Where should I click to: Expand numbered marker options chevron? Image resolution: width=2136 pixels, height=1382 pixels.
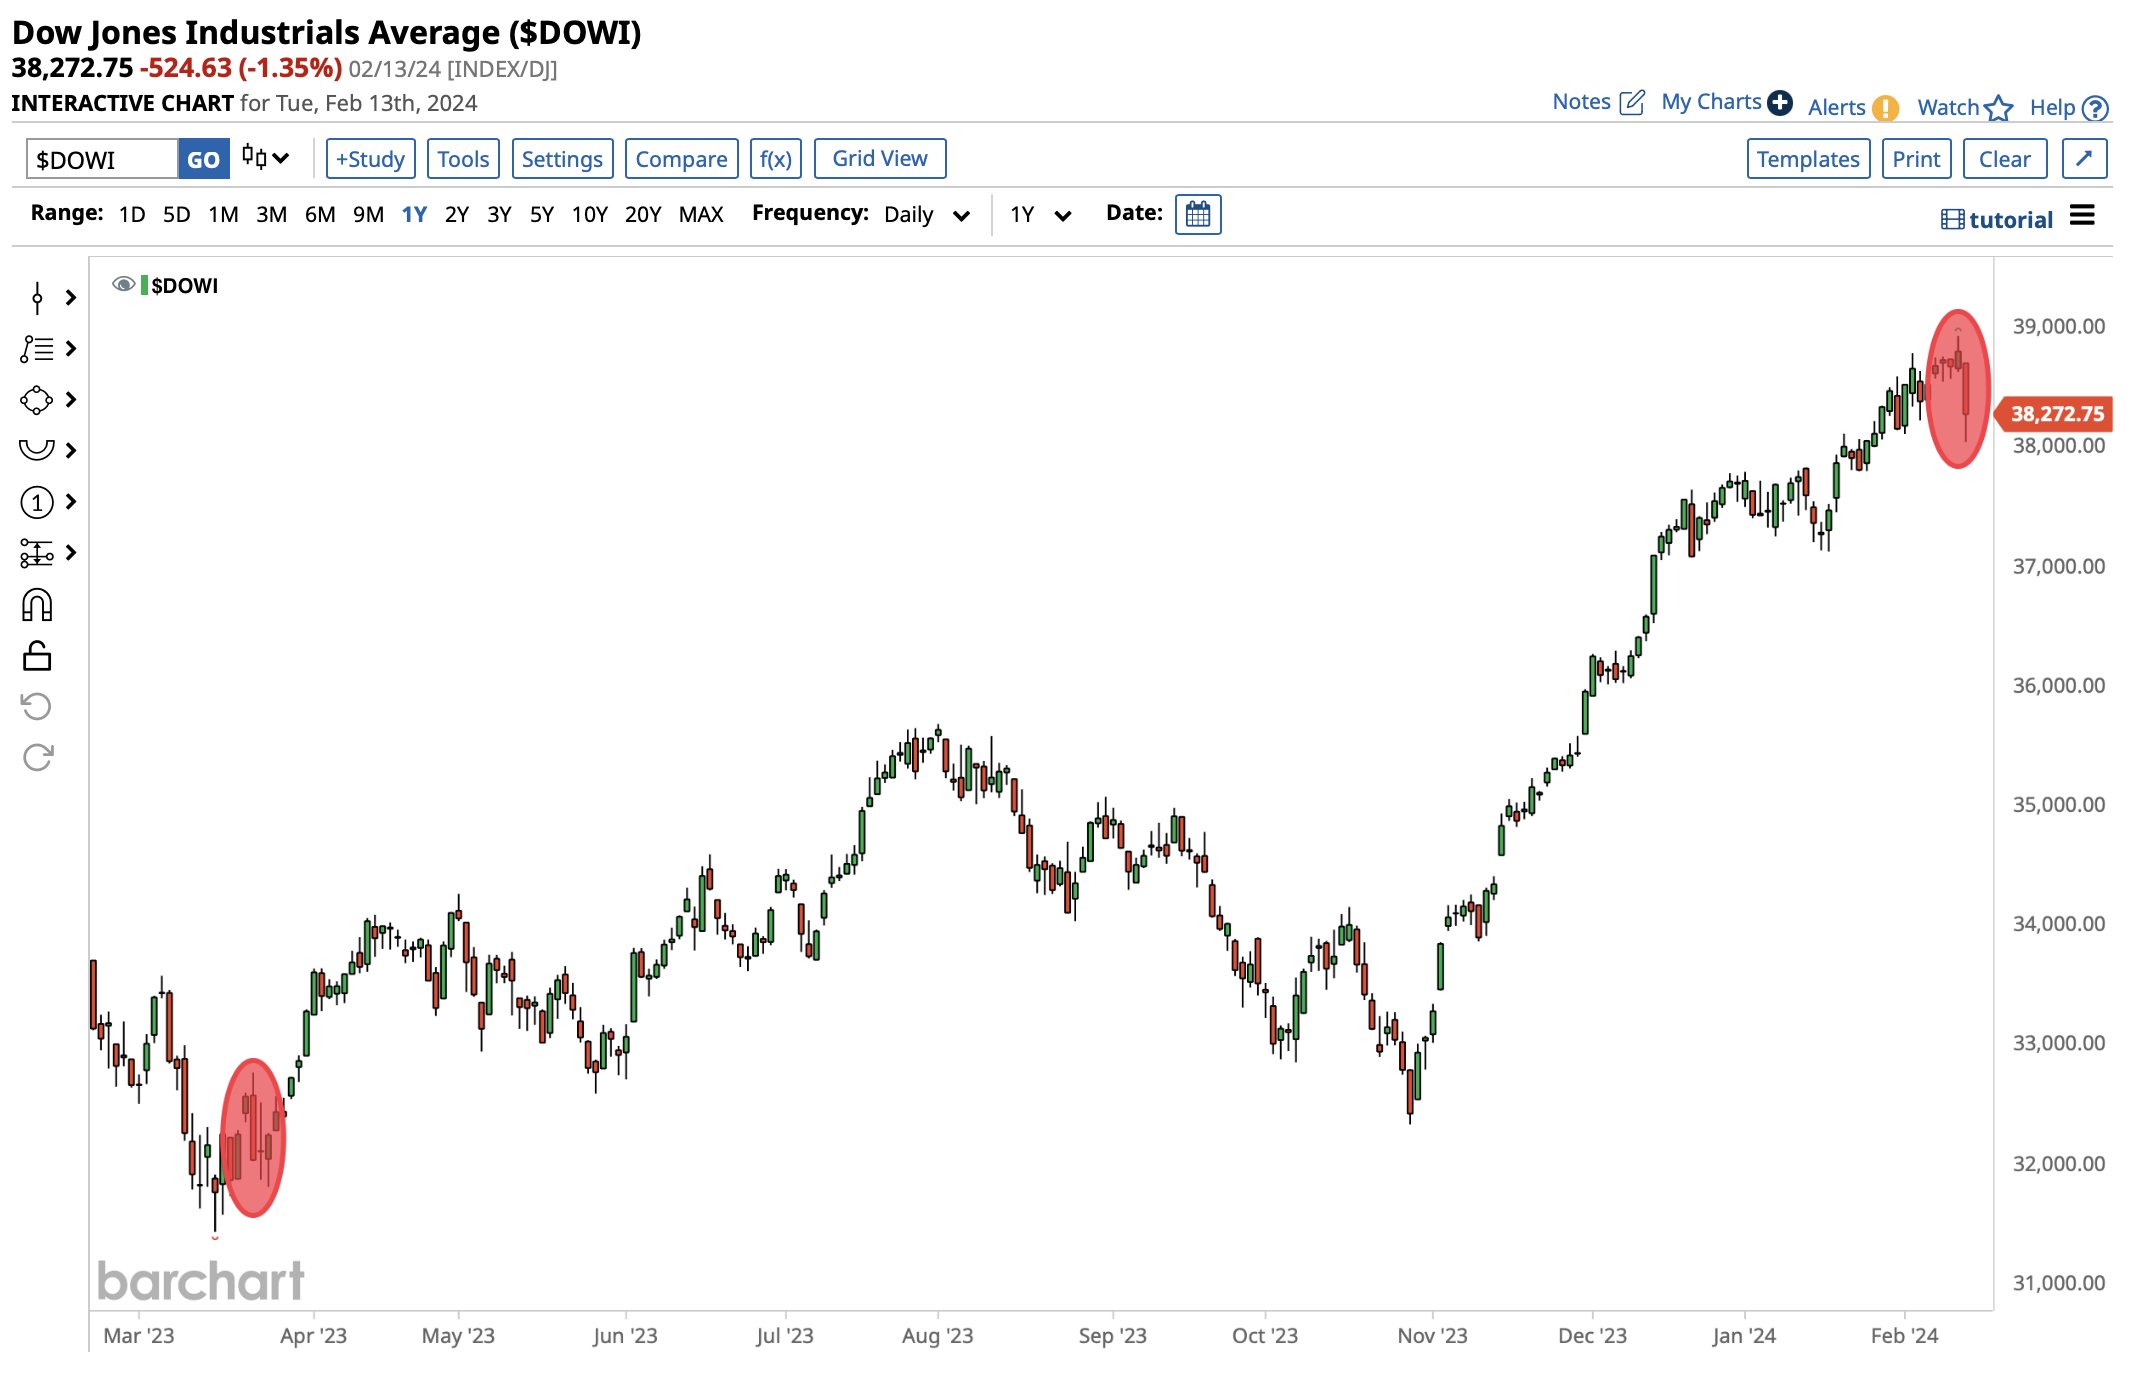(x=71, y=502)
